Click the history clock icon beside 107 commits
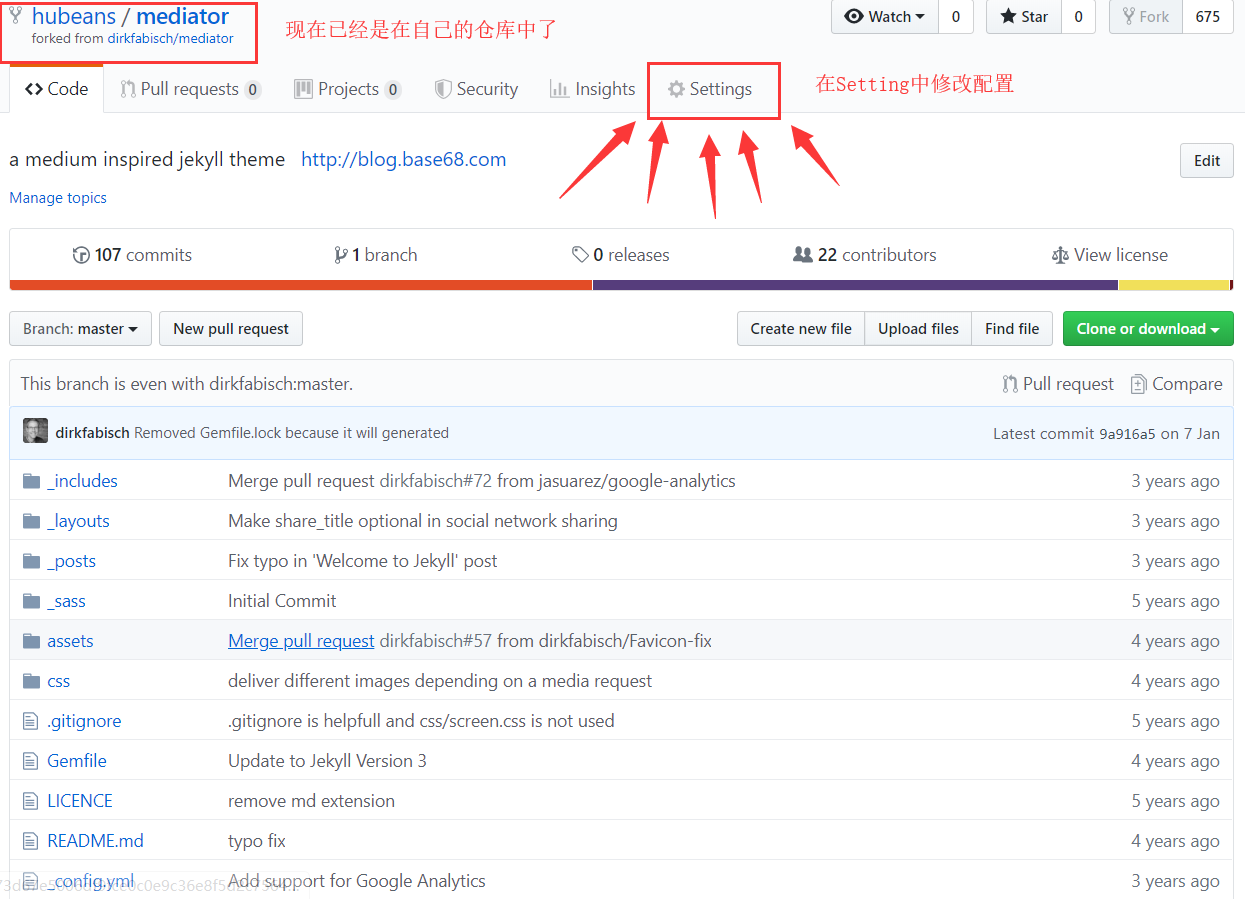 click(x=81, y=255)
